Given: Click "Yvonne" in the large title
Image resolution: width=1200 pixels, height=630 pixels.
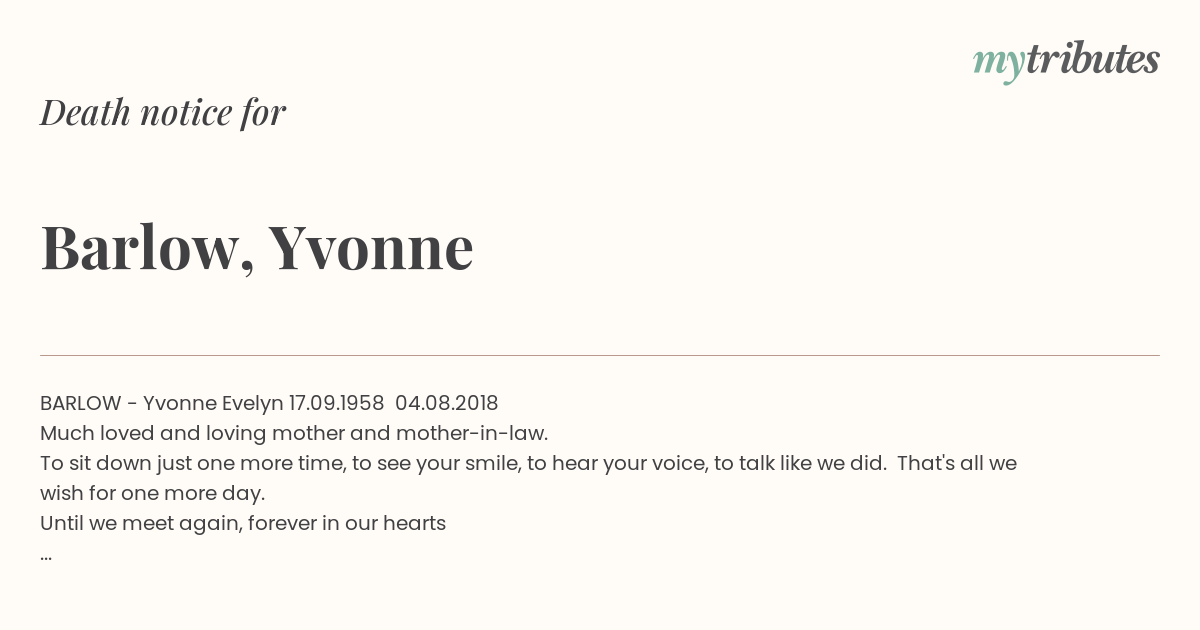Looking at the screenshot, I should (371, 246).
